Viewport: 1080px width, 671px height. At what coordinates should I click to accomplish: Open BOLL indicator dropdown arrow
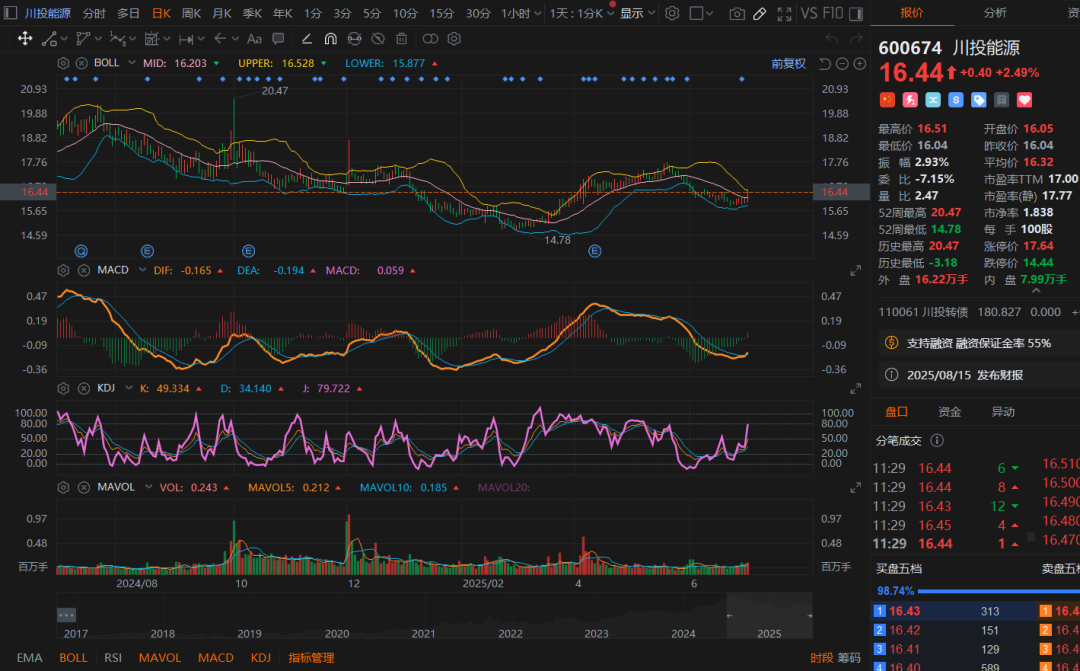pyautogui.click(x=132, y=63)
